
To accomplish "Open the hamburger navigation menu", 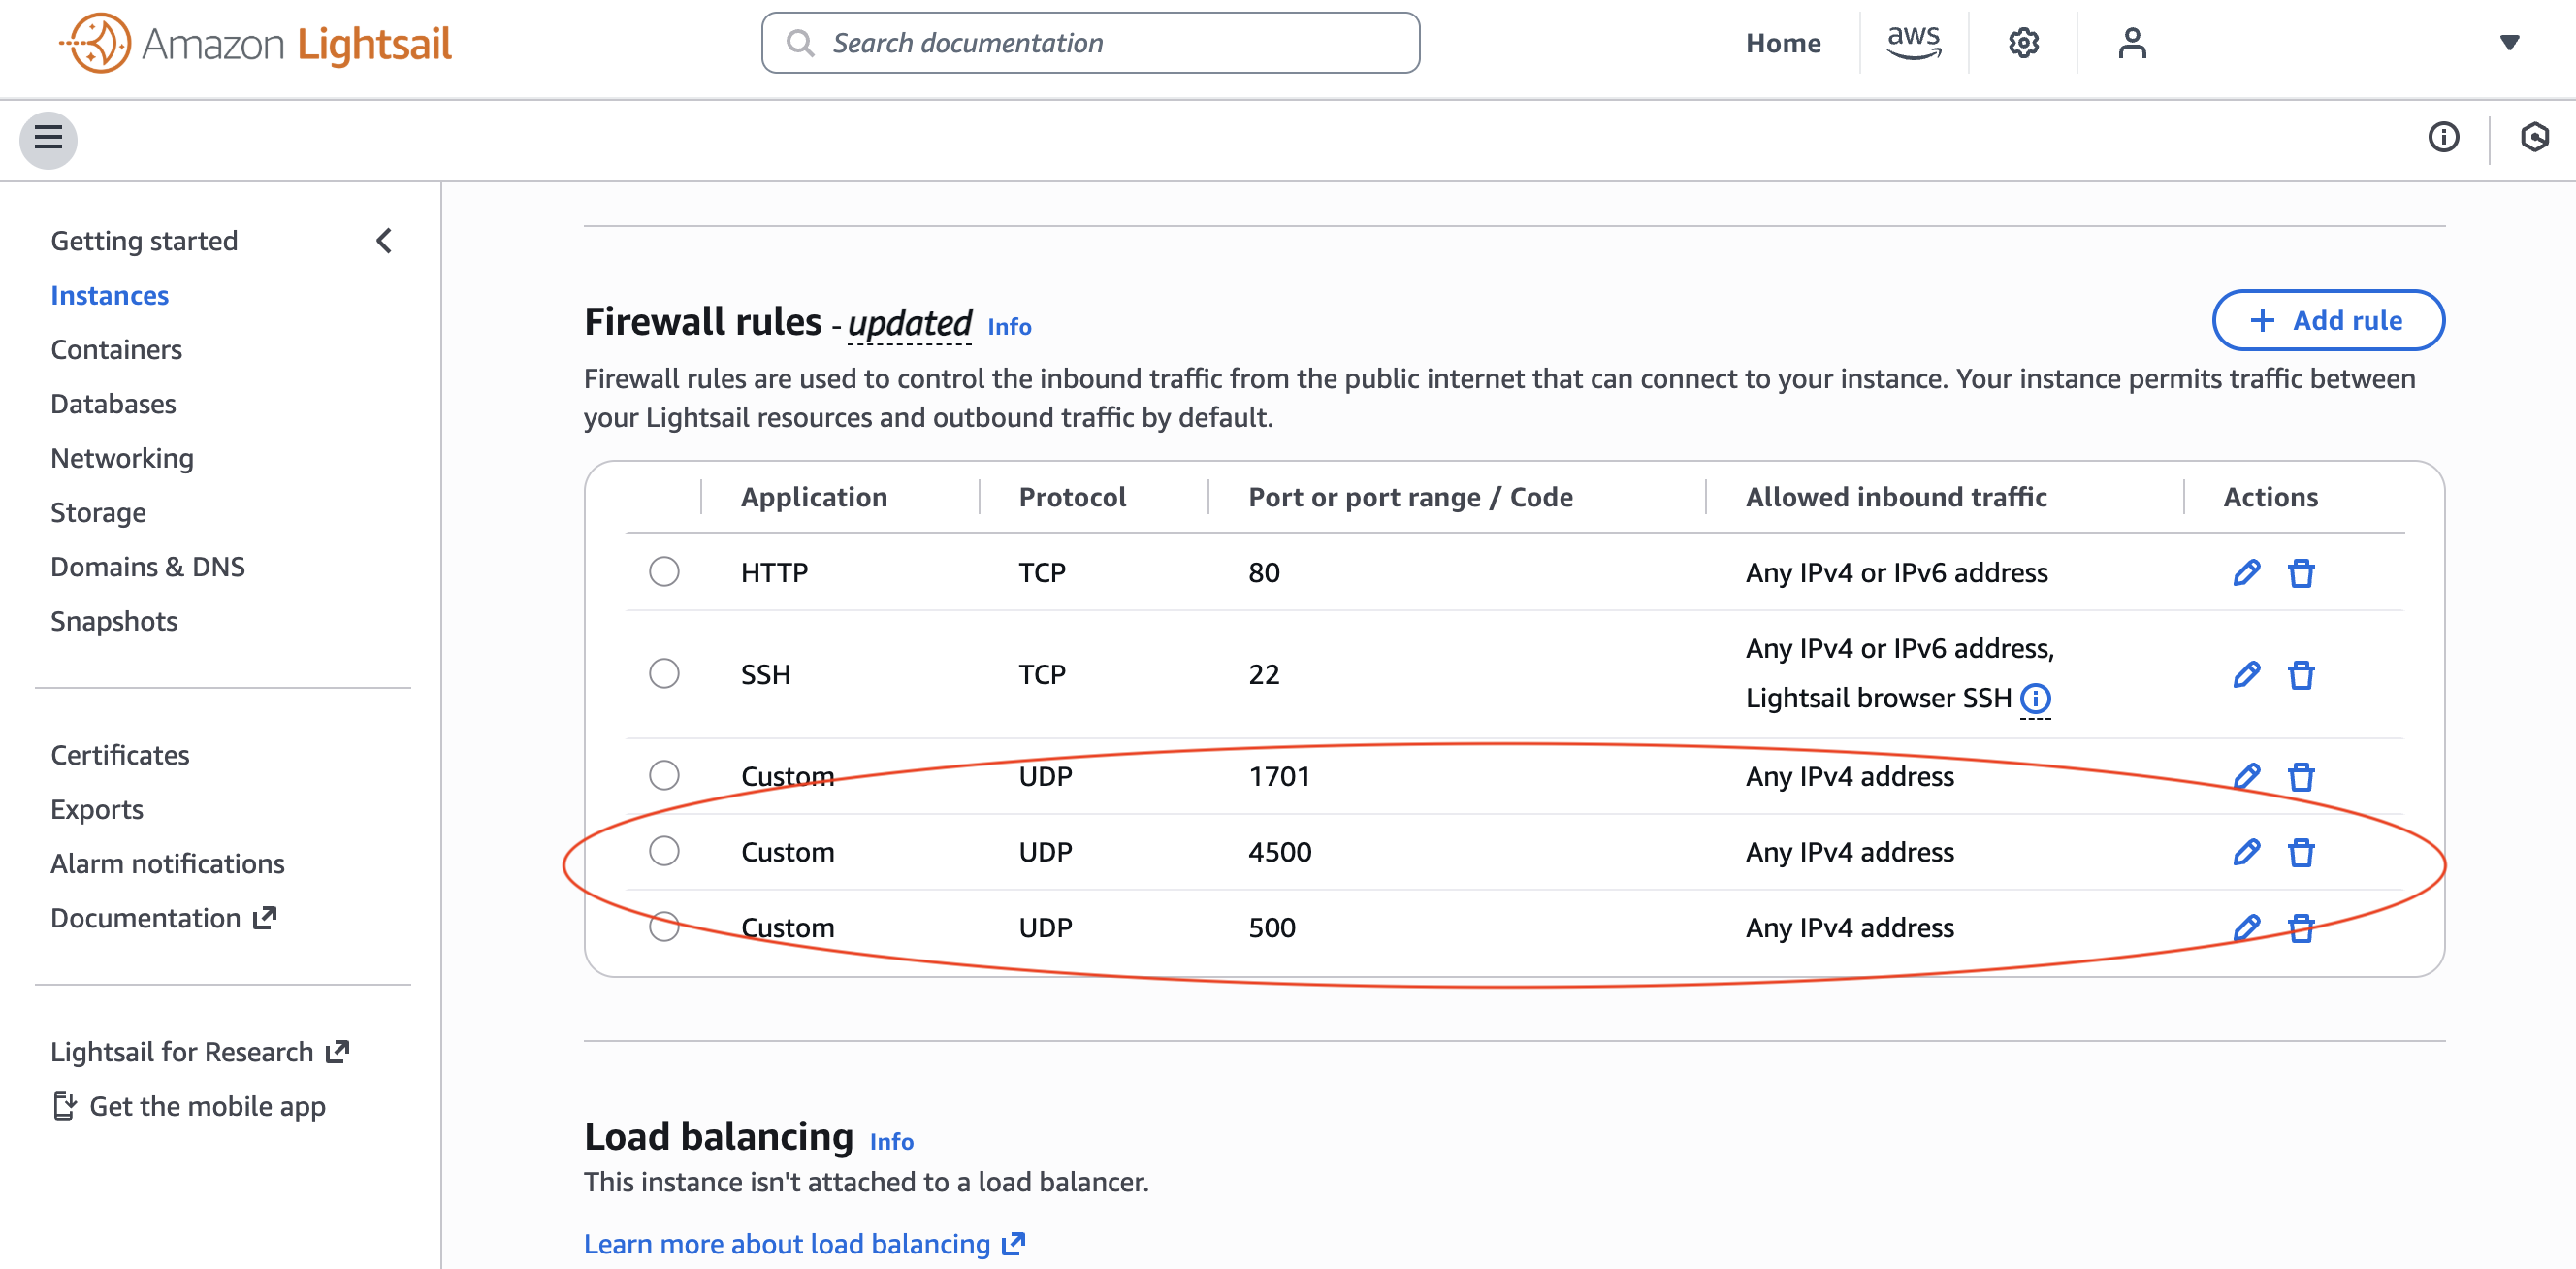I will [48, 138].
